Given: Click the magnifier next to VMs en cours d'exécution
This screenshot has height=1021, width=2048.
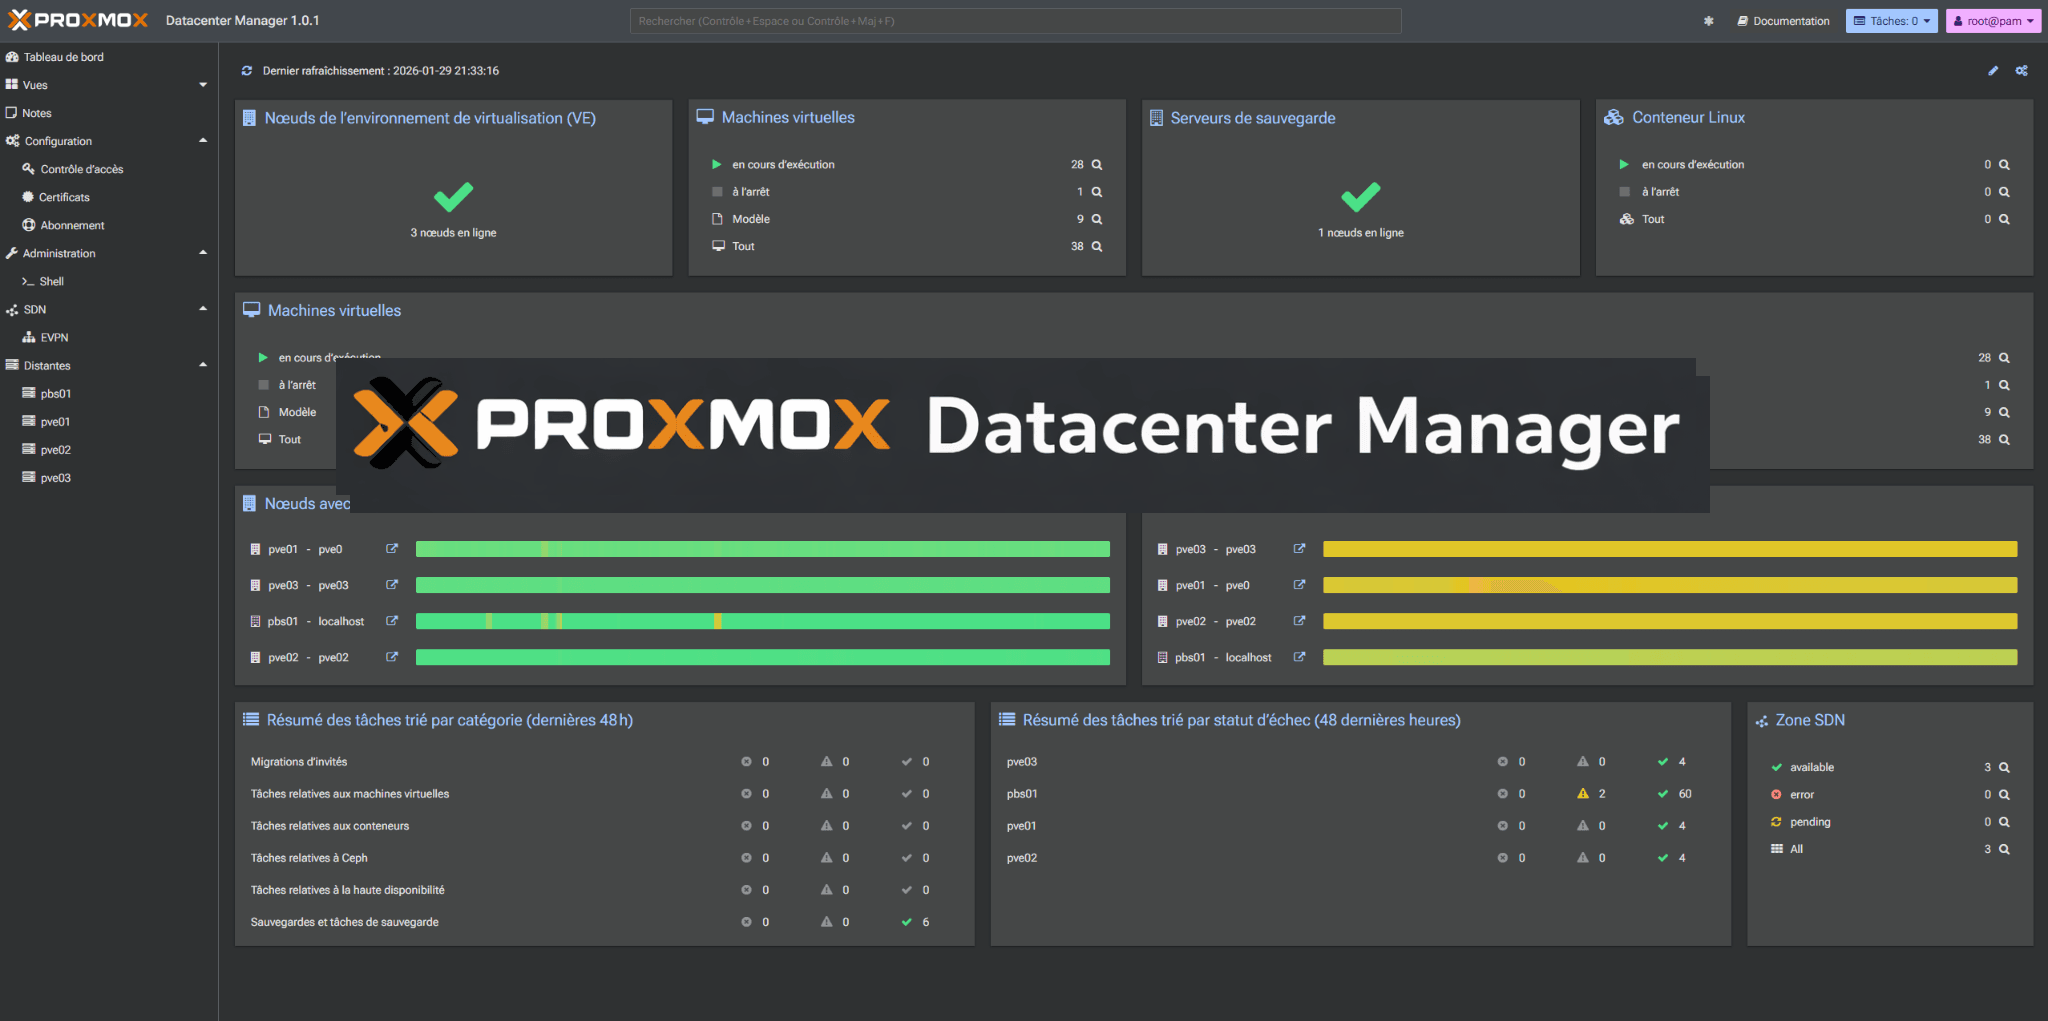Looking at the screenshot, I should (x=1097, y=164).
